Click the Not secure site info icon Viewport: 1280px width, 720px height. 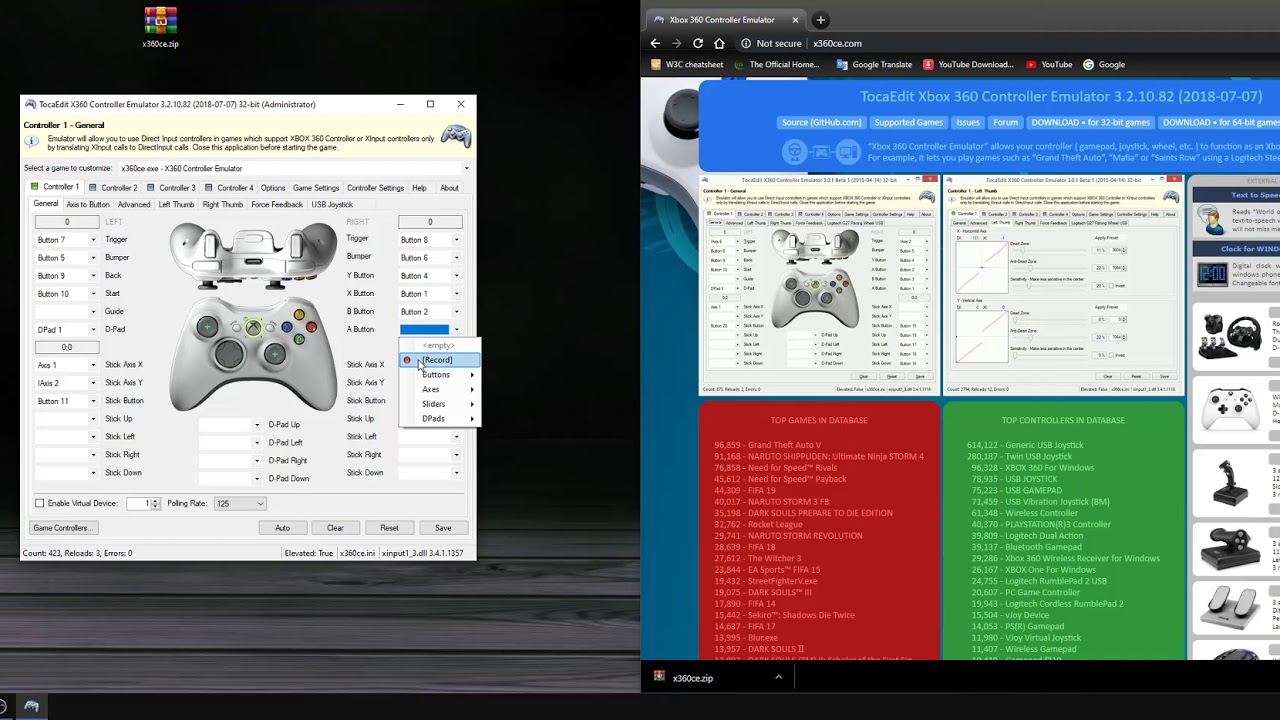746,43
